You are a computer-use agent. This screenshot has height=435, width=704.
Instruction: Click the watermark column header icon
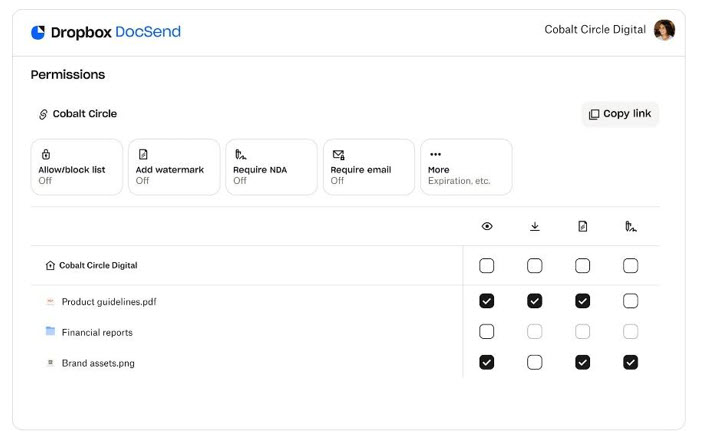(x=583, y=227)
